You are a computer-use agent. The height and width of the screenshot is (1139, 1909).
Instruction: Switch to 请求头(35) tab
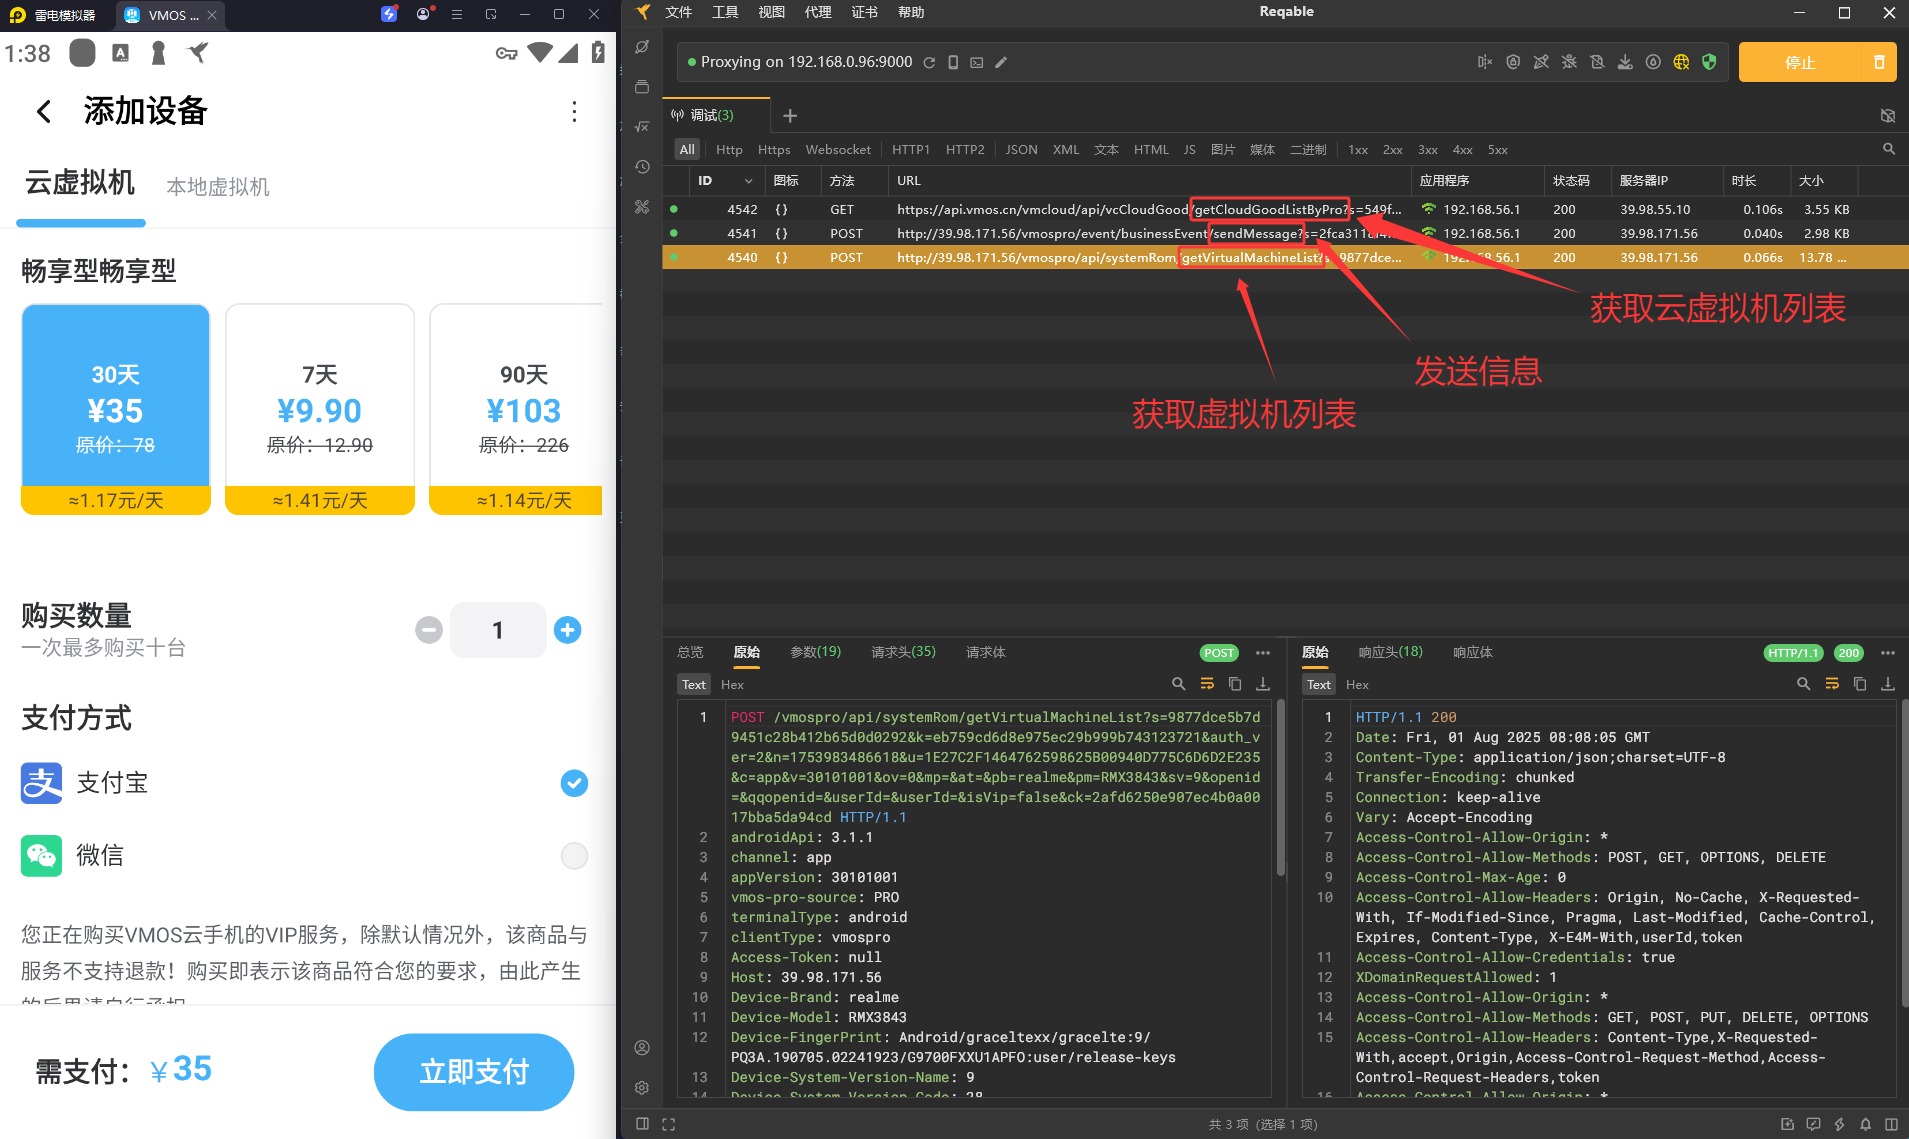903,652
